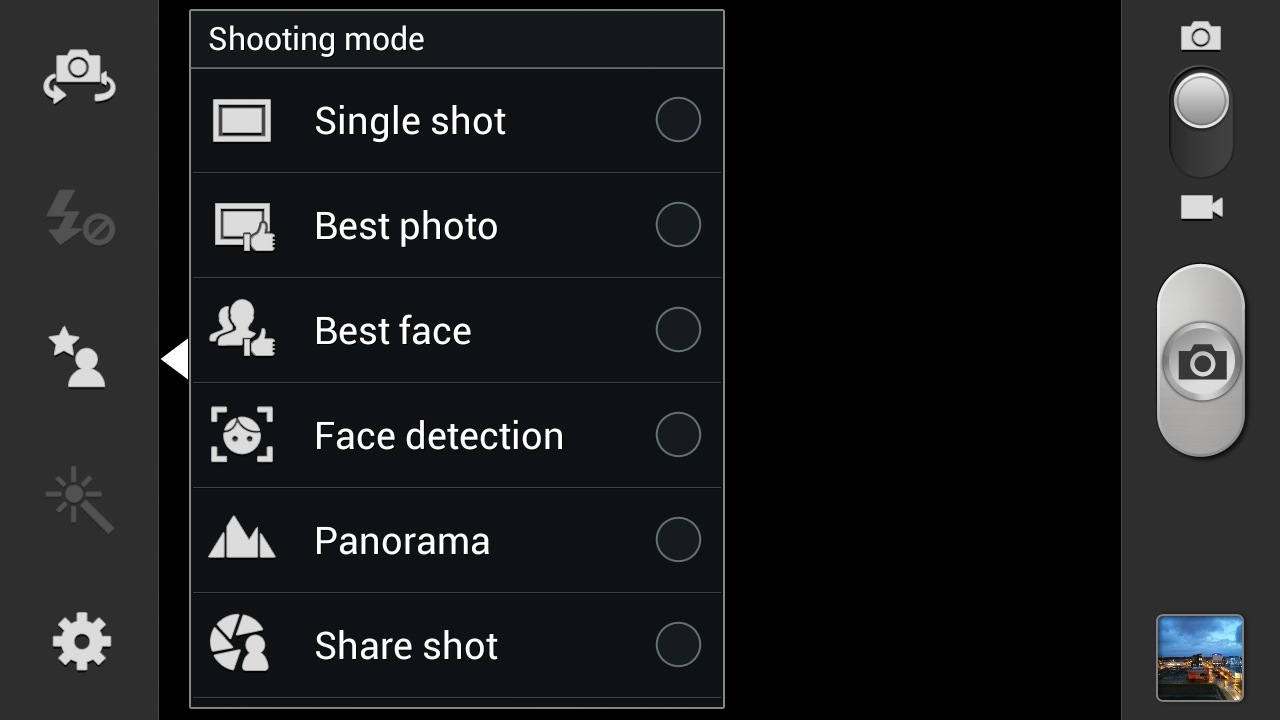The width and height of the screenshot is (1280, 720).
Task: Select the Panorama radio button
Action: point(678,540)
